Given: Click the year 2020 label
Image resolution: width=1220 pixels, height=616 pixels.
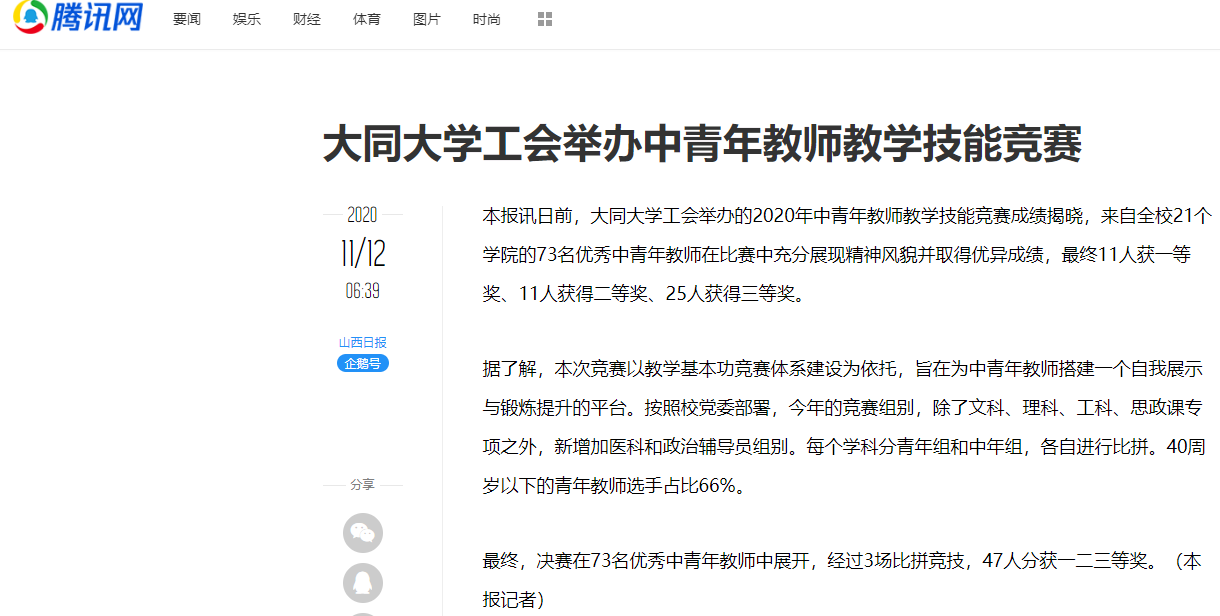Looking at the screenshot, I should click(362, 215).
